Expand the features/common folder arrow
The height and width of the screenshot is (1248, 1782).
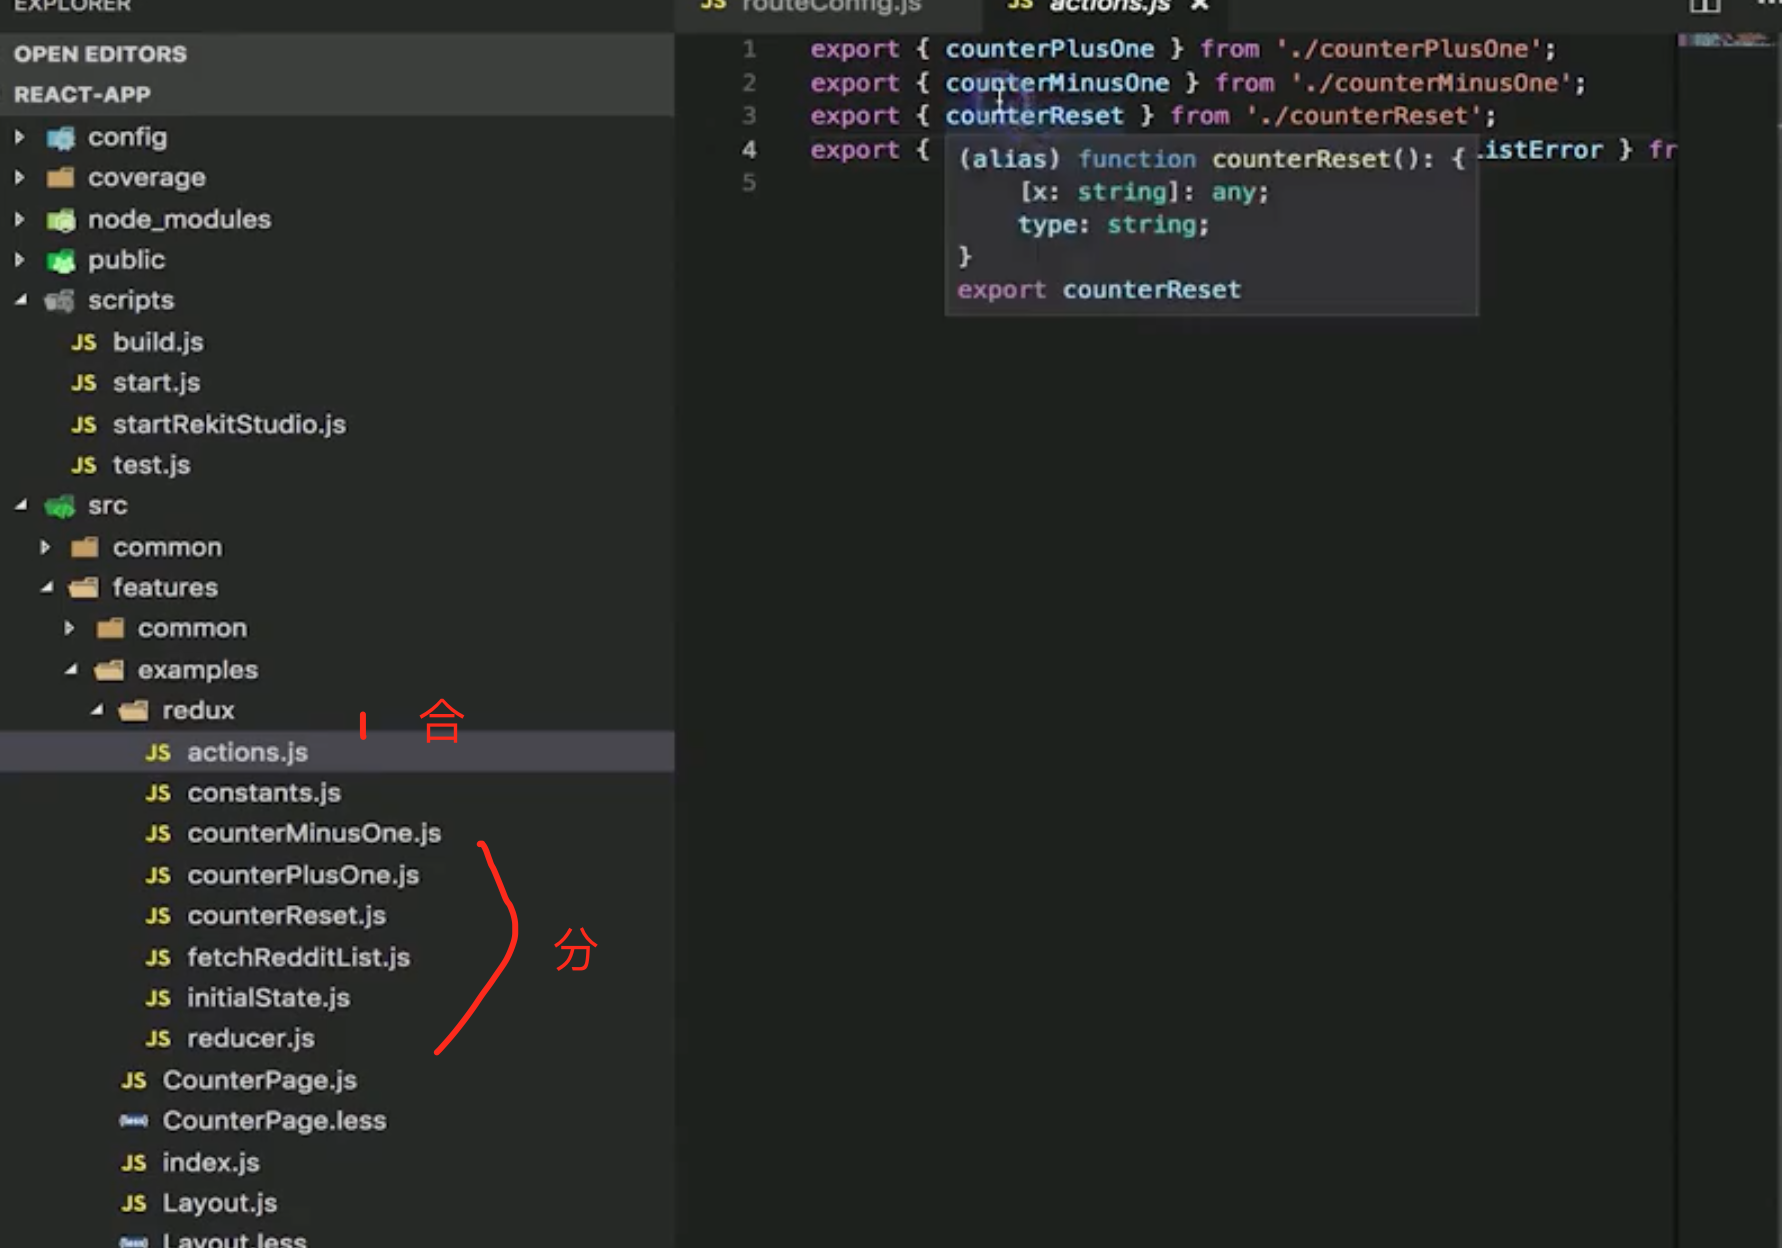point(69,629)
